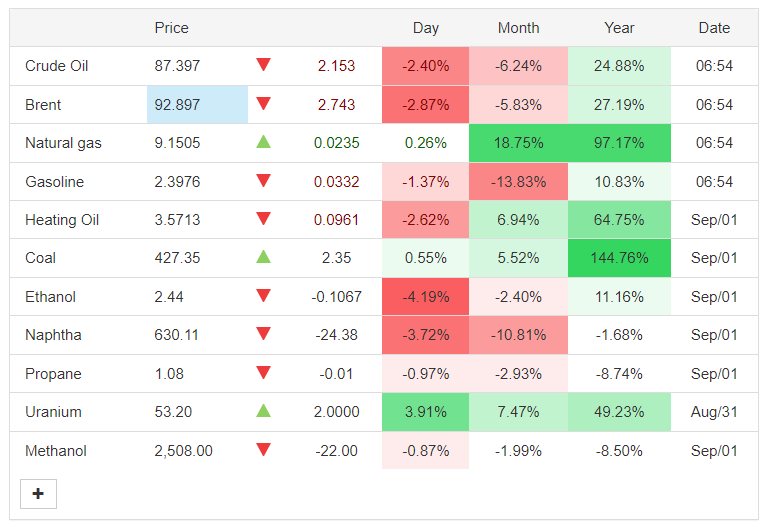Click Ethanol day change -4.19%
The image size is (765, 528).
[425, 297]
